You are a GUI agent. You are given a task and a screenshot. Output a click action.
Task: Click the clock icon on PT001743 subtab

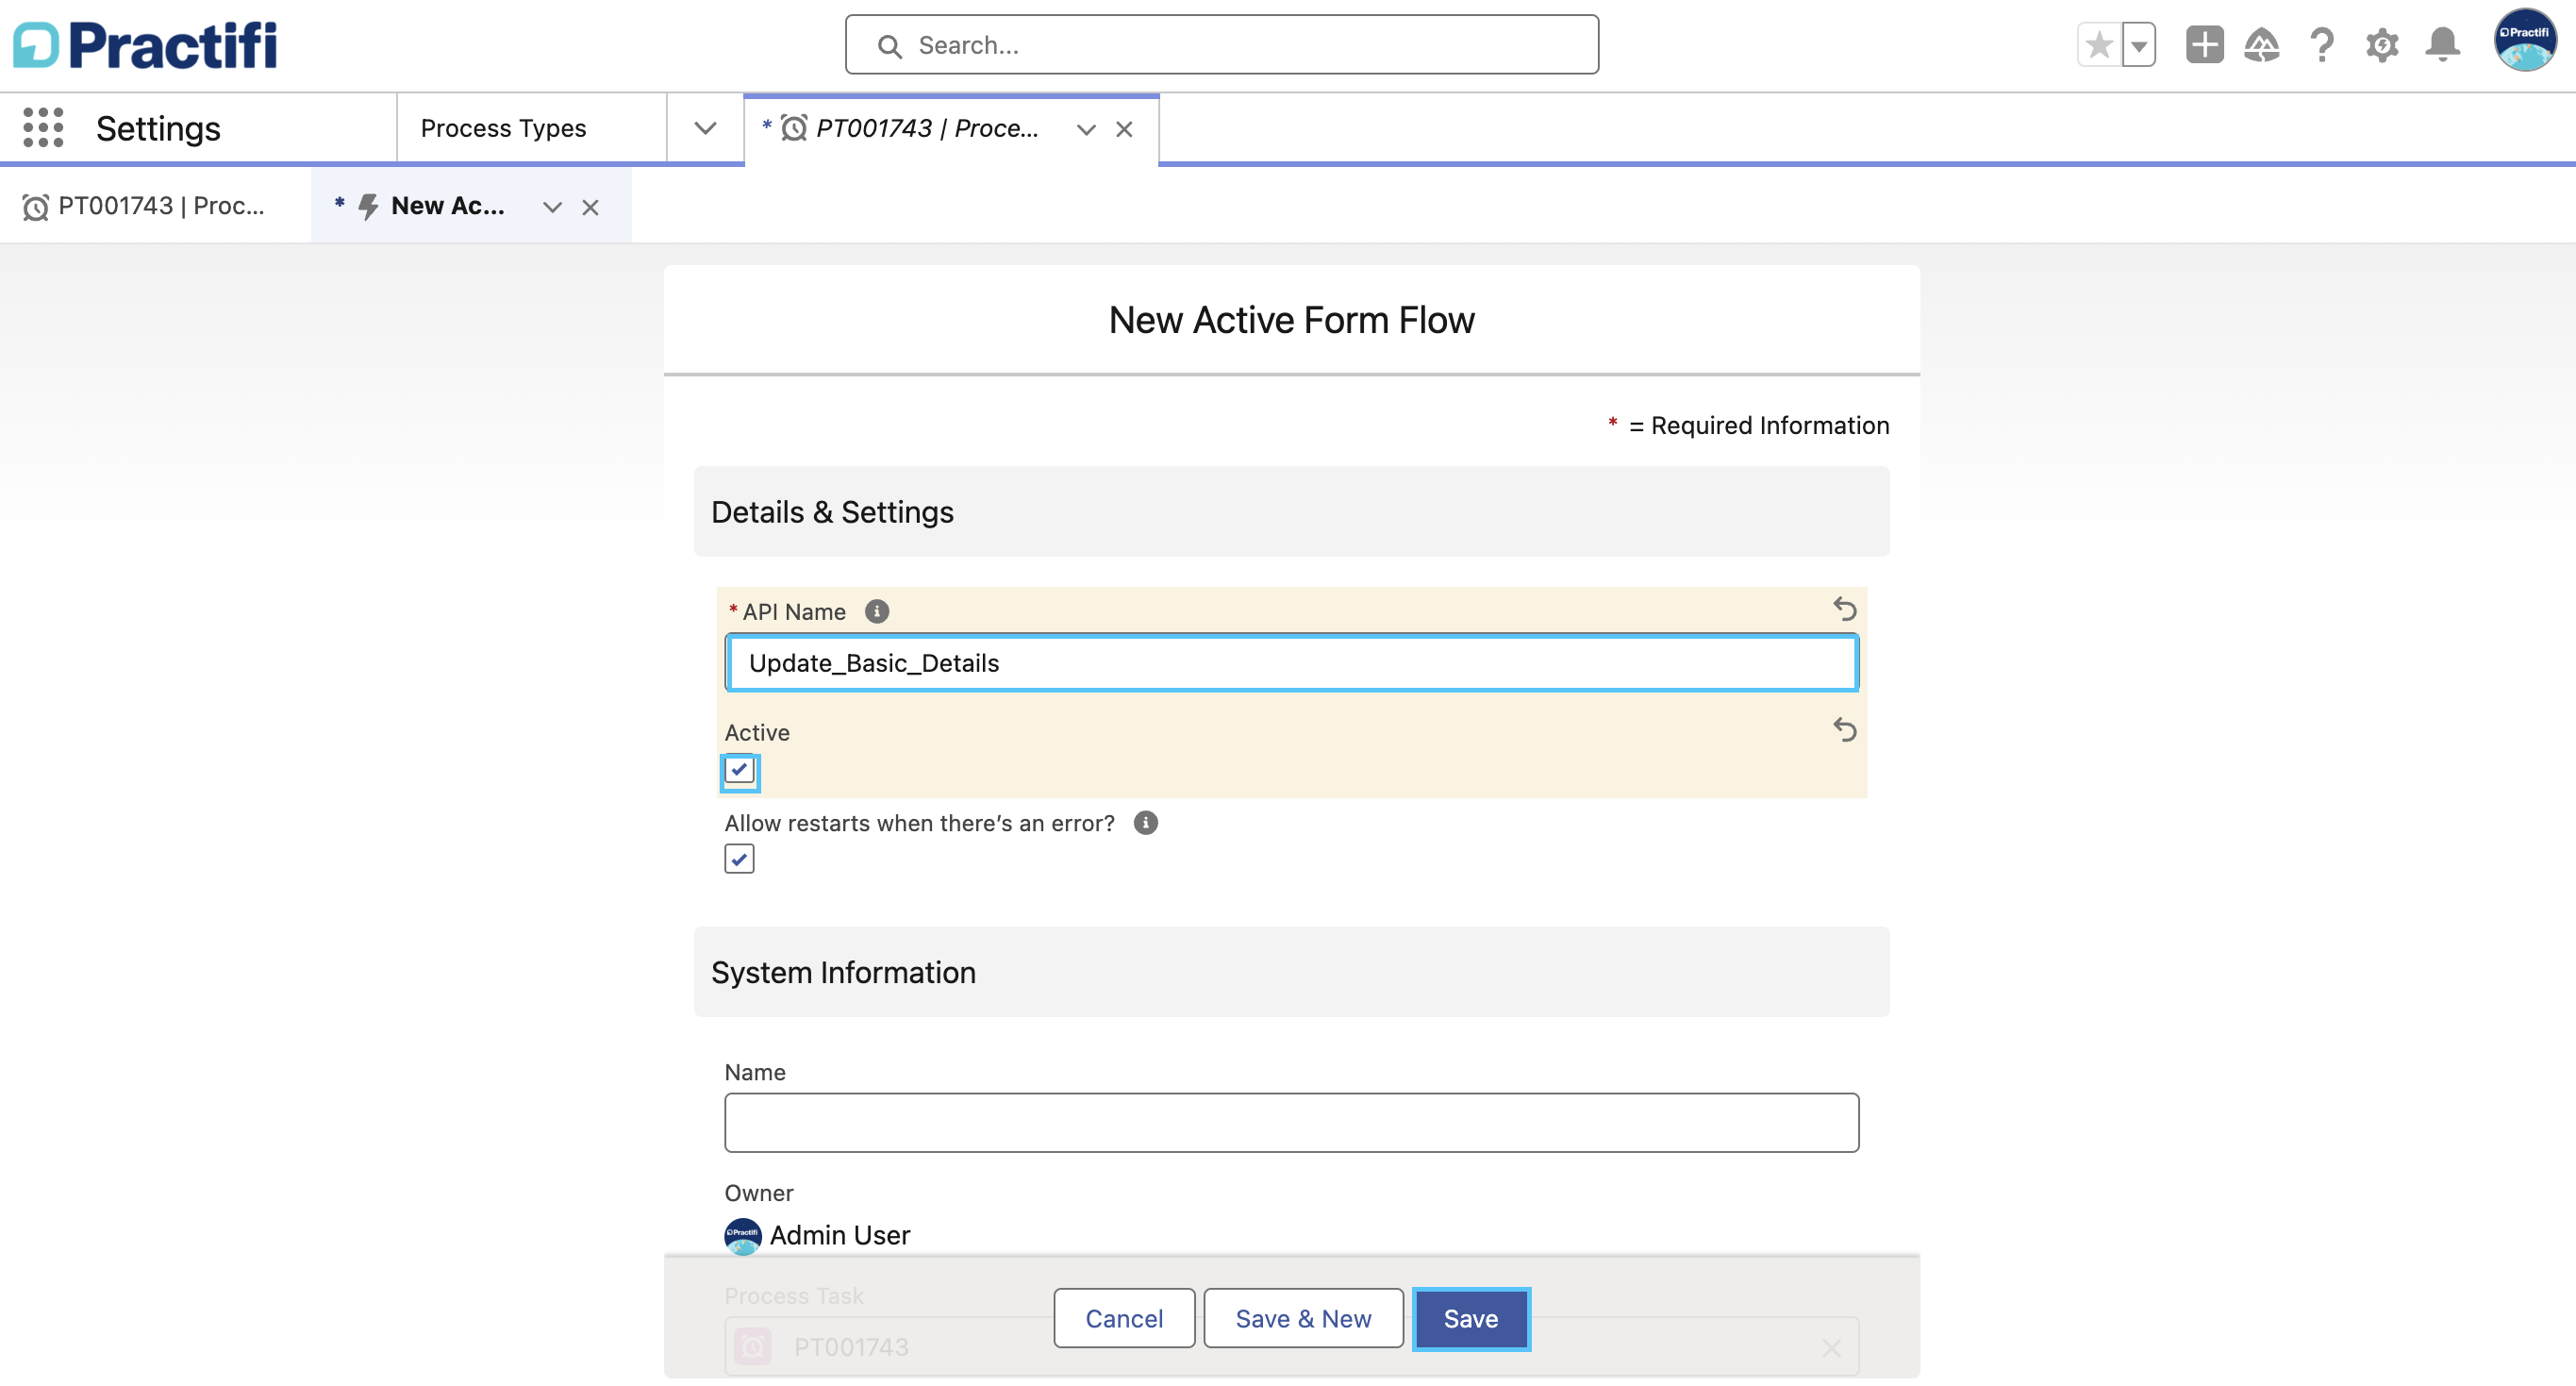tap(35, 207)
